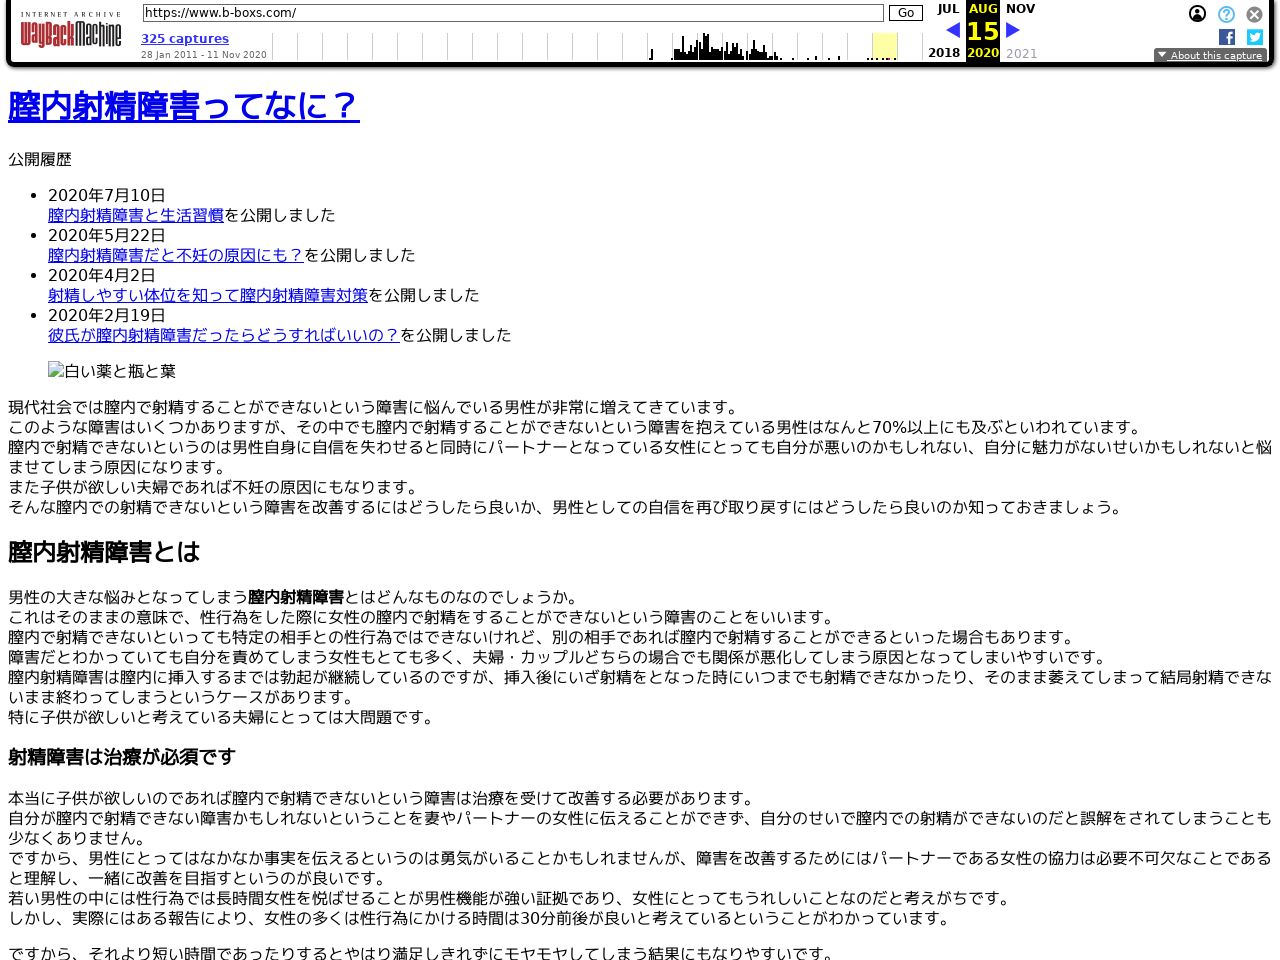Open the May 22, 2020 article link
Screen dimensions: 1280x960
(x=175, y=255)
